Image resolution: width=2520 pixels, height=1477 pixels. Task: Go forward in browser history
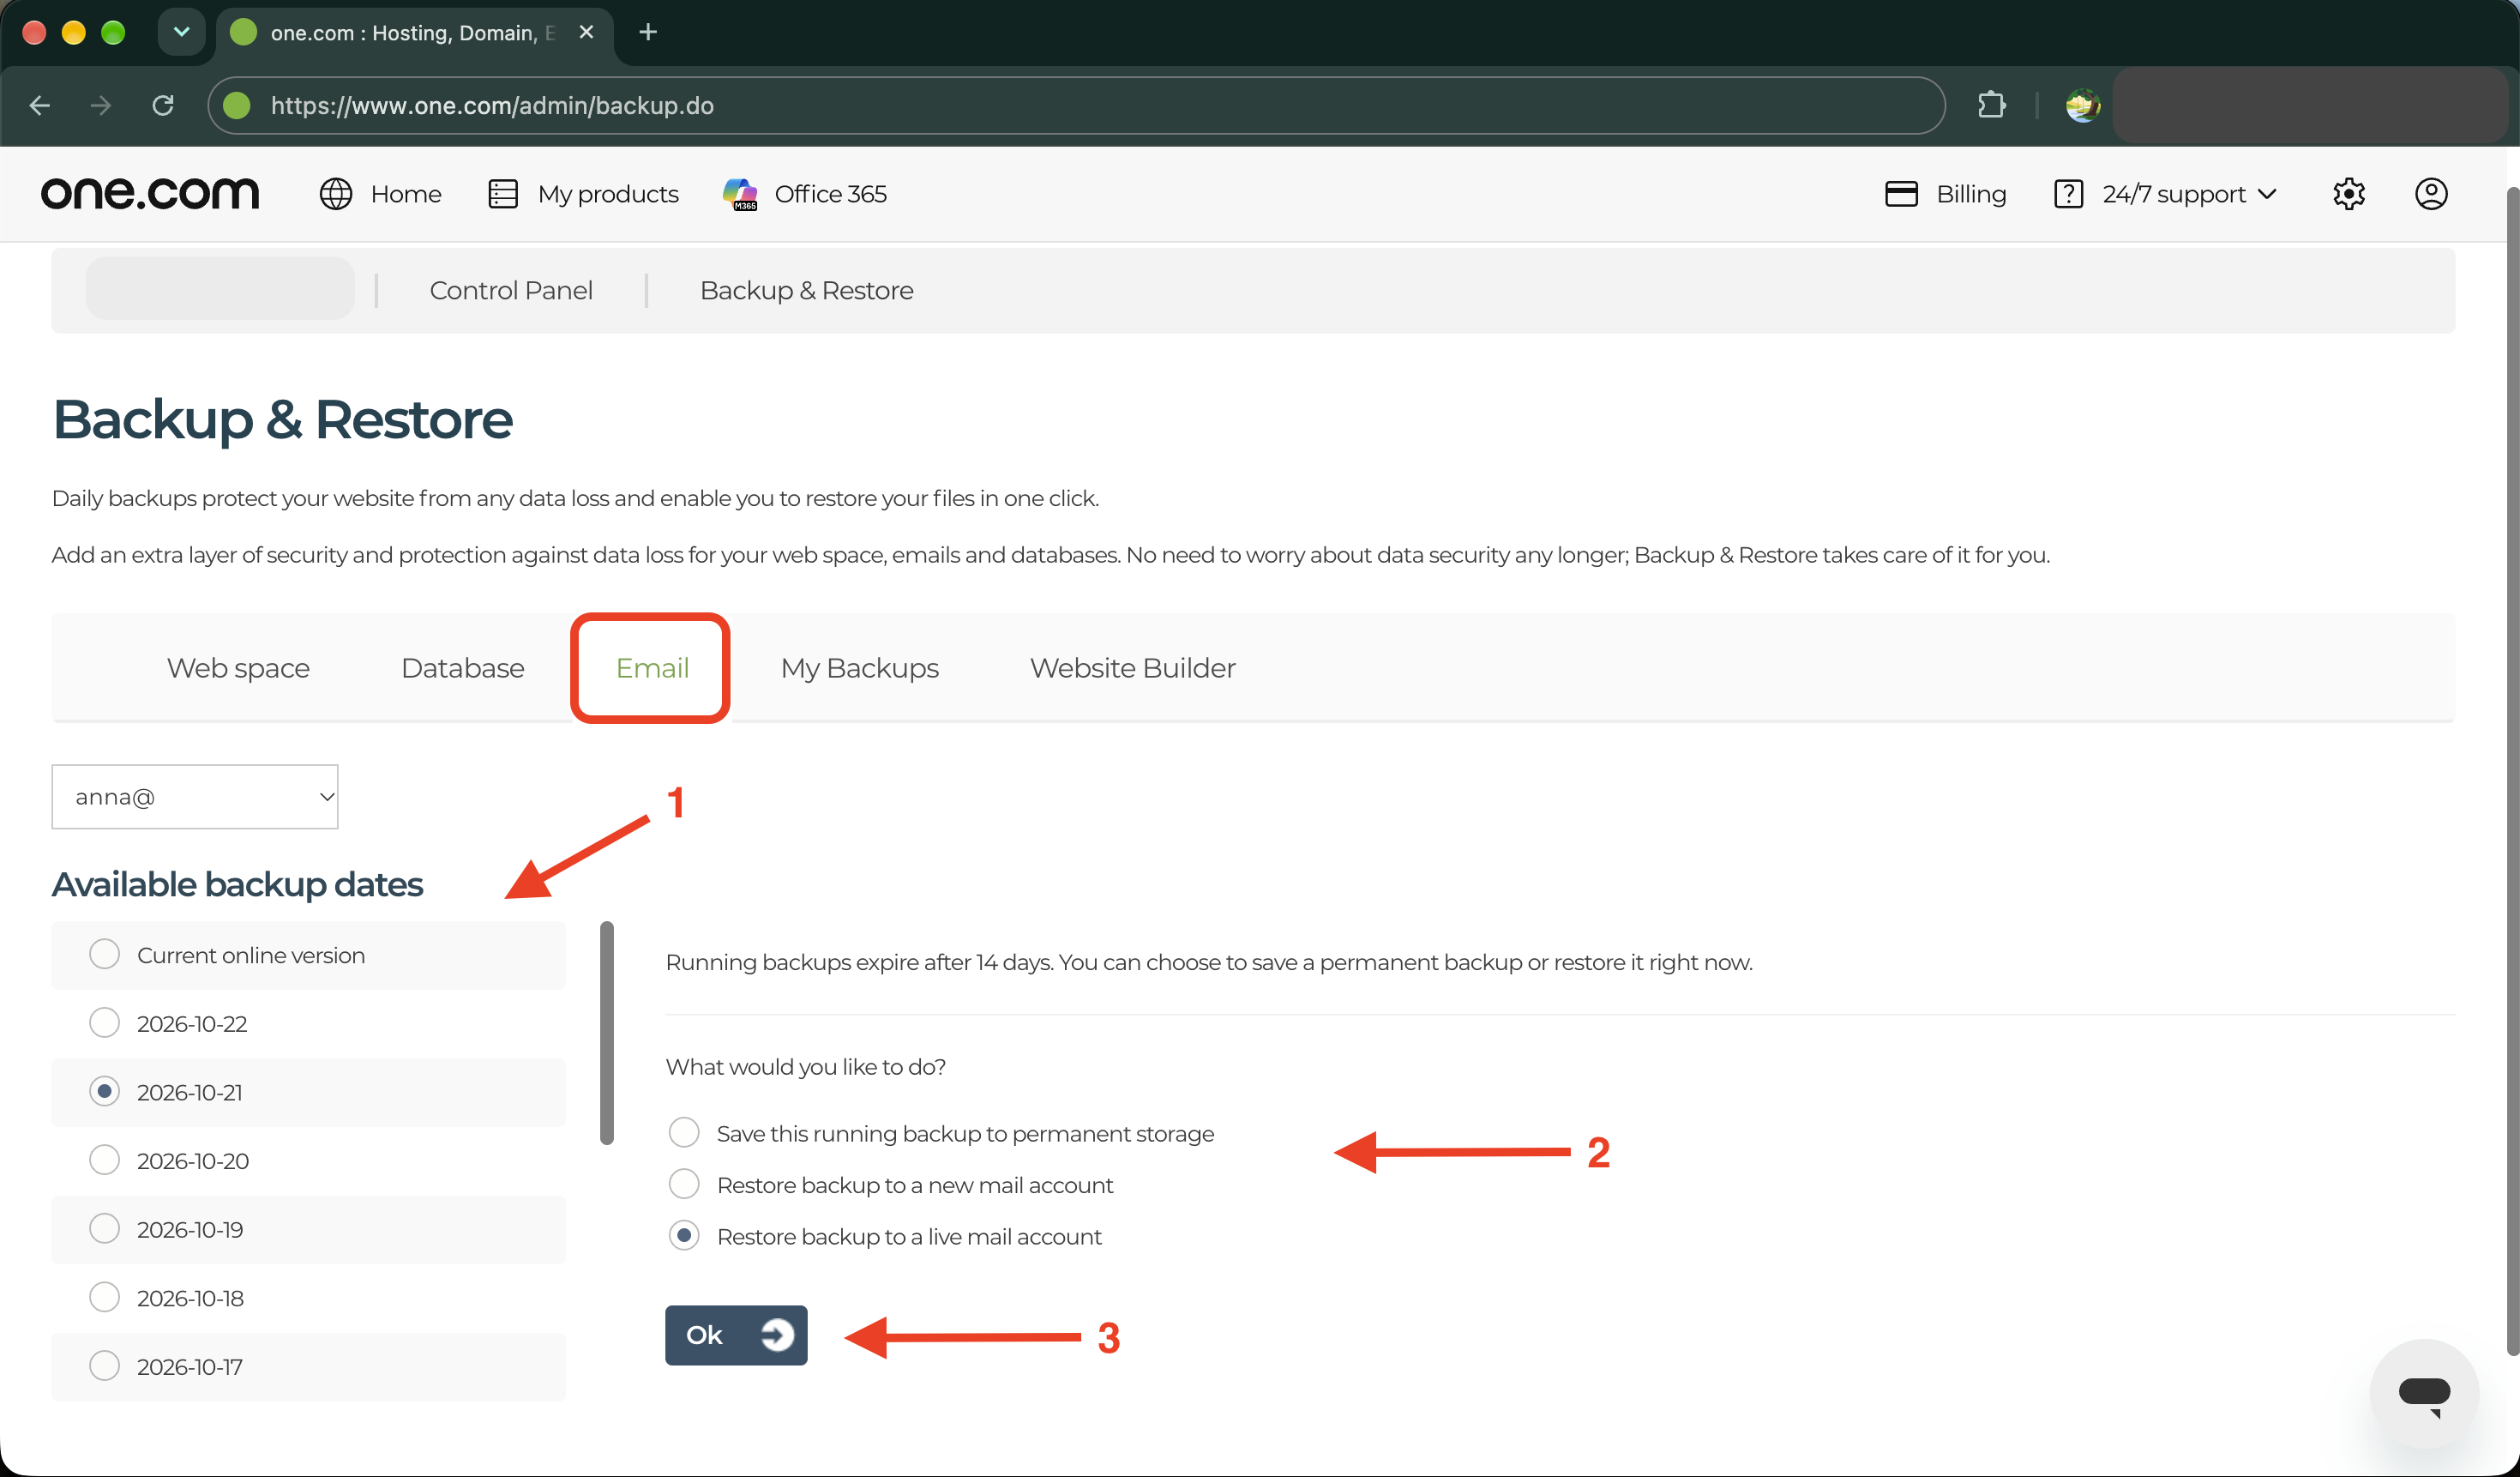tap(101, 105)
